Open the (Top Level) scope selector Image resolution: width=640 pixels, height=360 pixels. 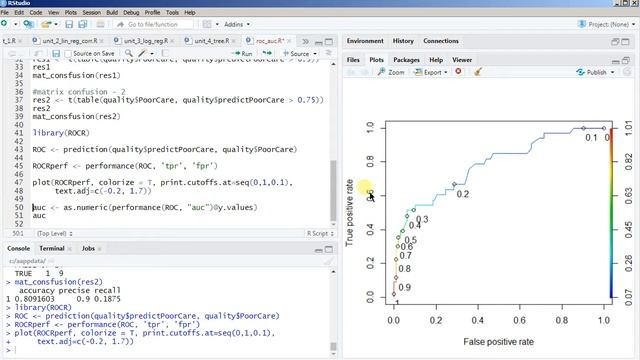(55, 233)
